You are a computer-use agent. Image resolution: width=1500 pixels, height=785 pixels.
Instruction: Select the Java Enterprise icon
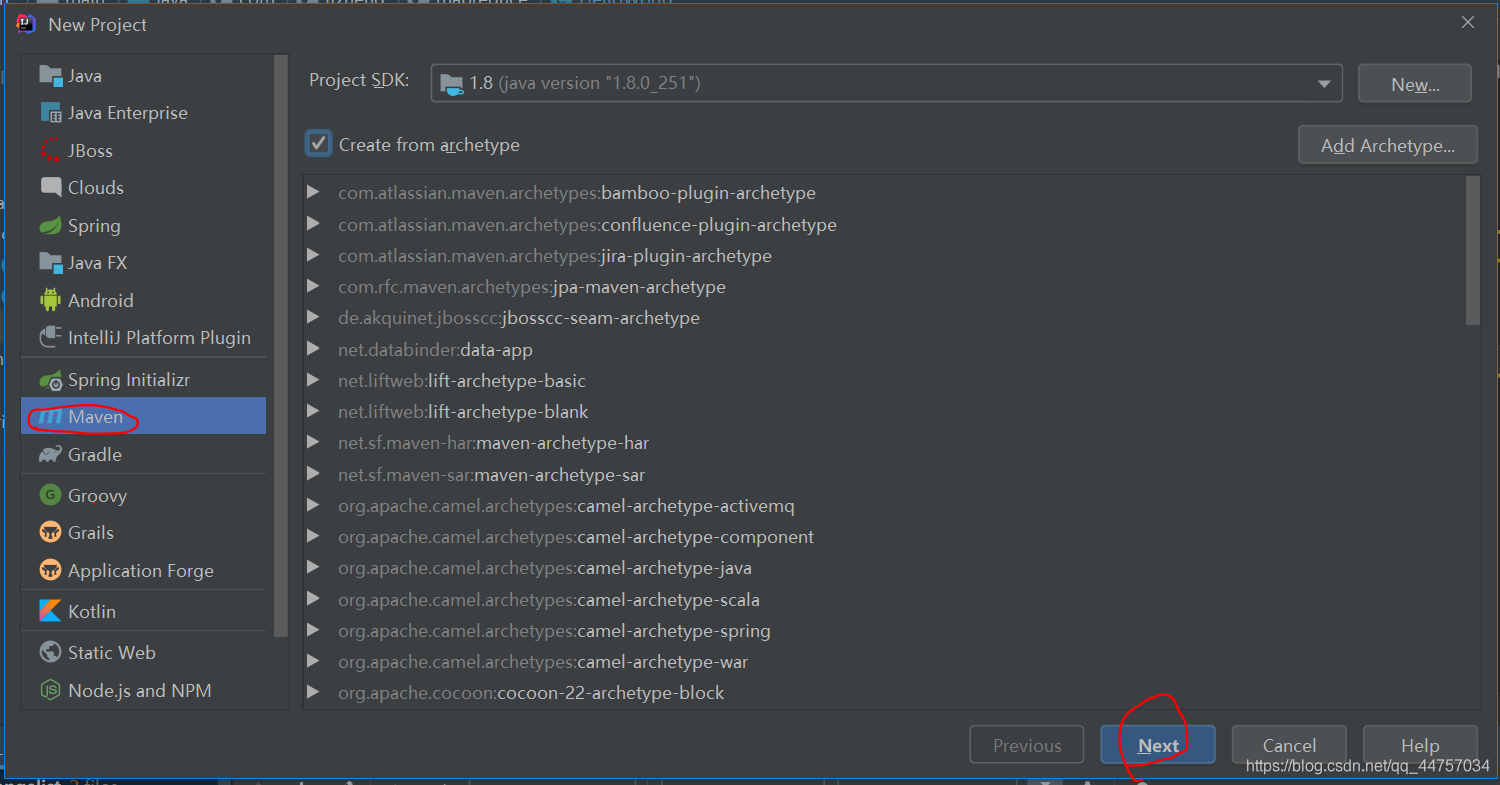(x=50, y=112)
